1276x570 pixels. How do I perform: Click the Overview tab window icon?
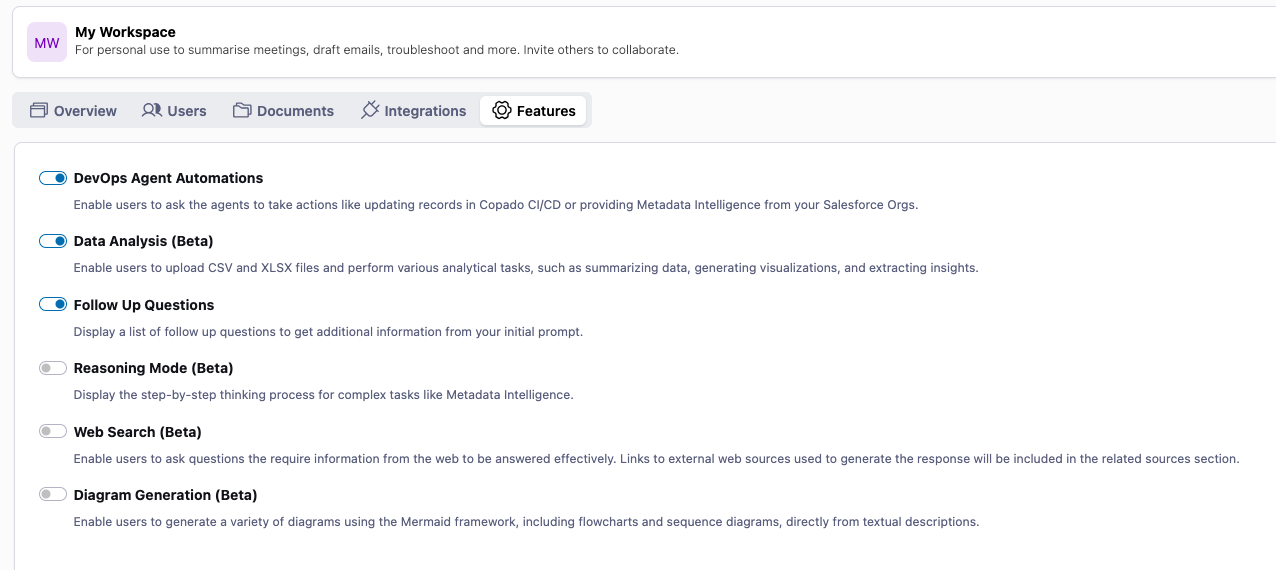coord(39,110)
